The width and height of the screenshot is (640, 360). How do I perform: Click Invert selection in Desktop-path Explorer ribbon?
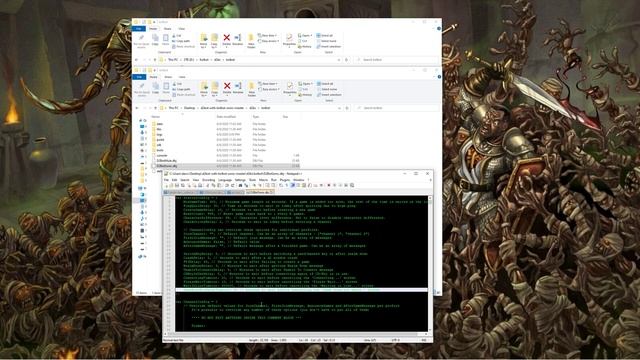point(329,95)
